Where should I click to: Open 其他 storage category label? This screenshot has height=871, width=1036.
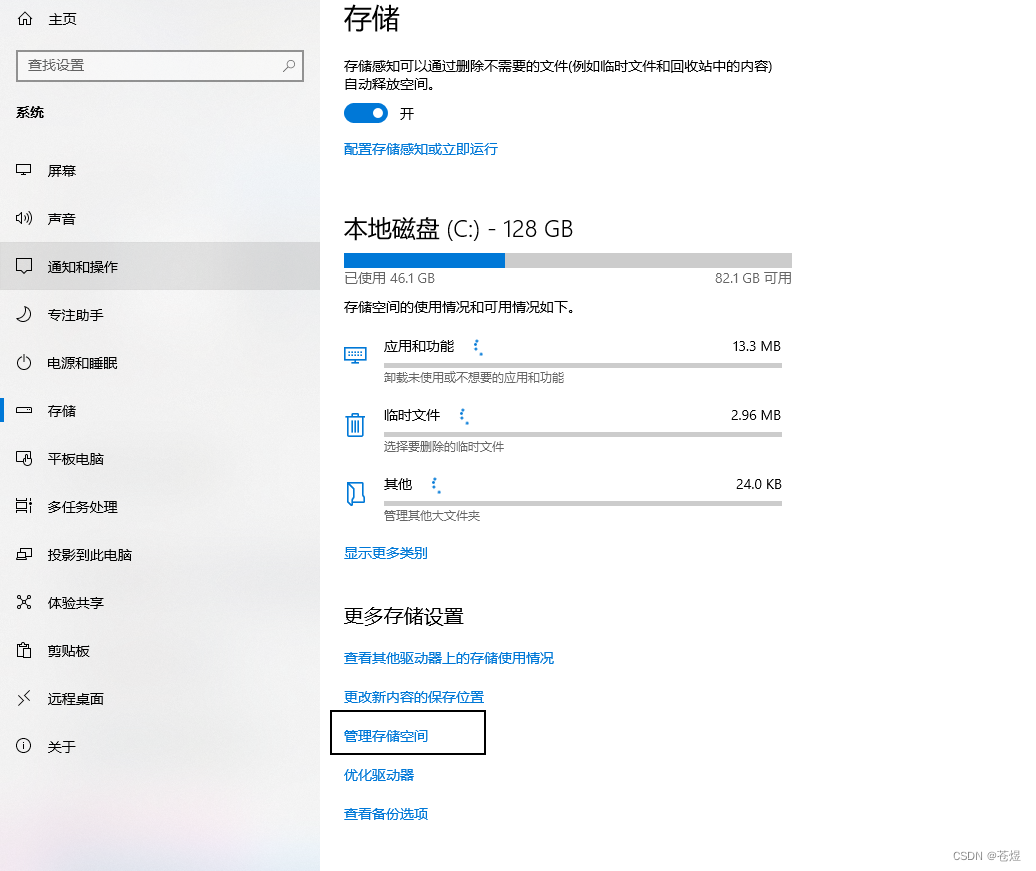[x=398, y=484]
